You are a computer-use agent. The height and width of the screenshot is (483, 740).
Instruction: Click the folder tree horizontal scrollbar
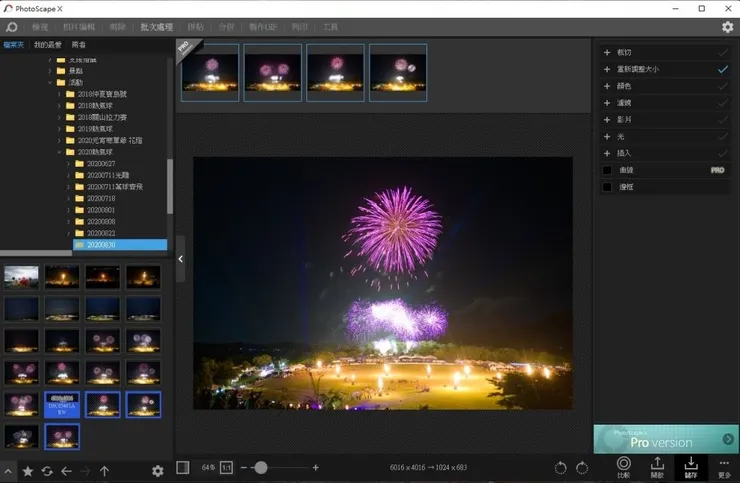(36, 253)
